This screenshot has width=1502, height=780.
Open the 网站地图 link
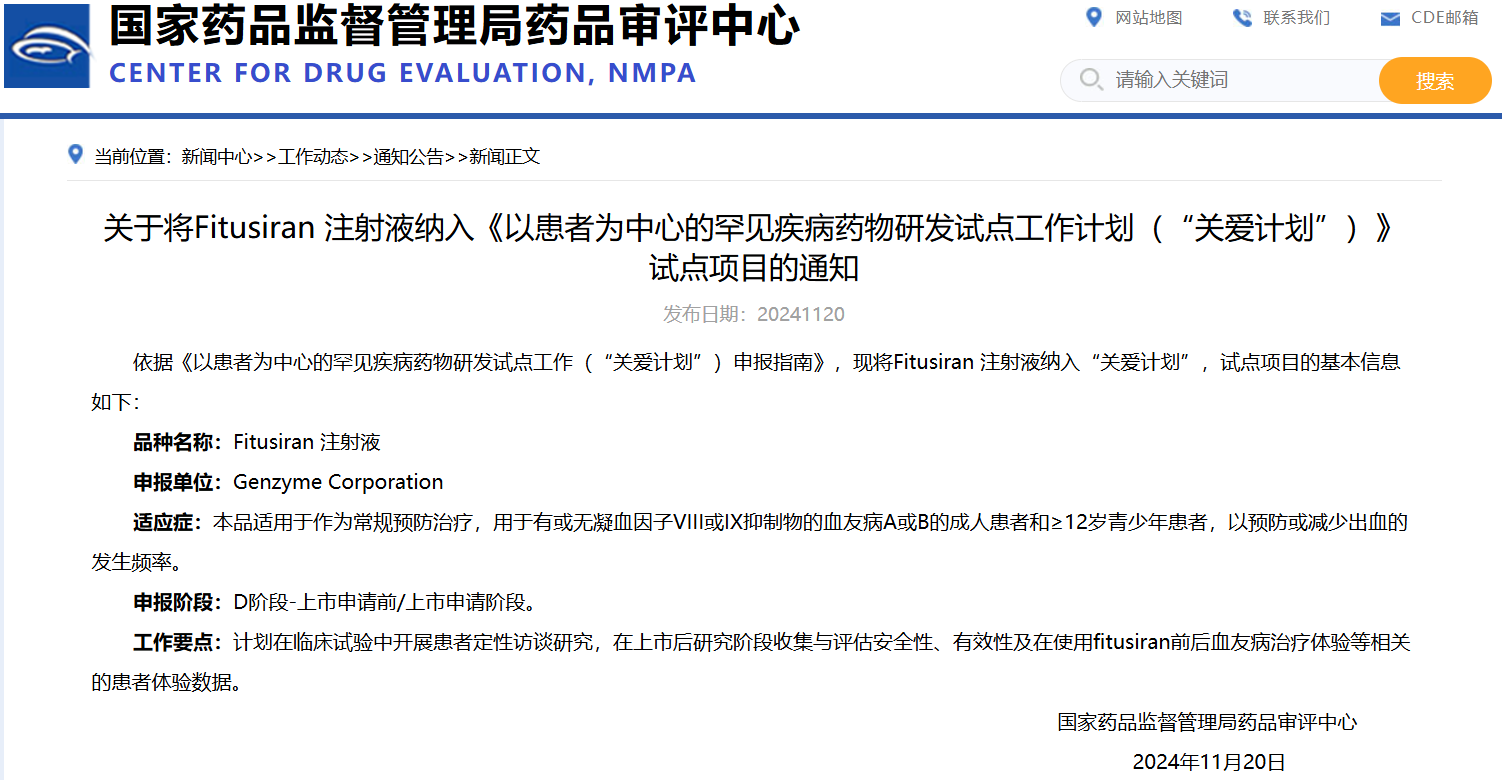(1149, 17)
